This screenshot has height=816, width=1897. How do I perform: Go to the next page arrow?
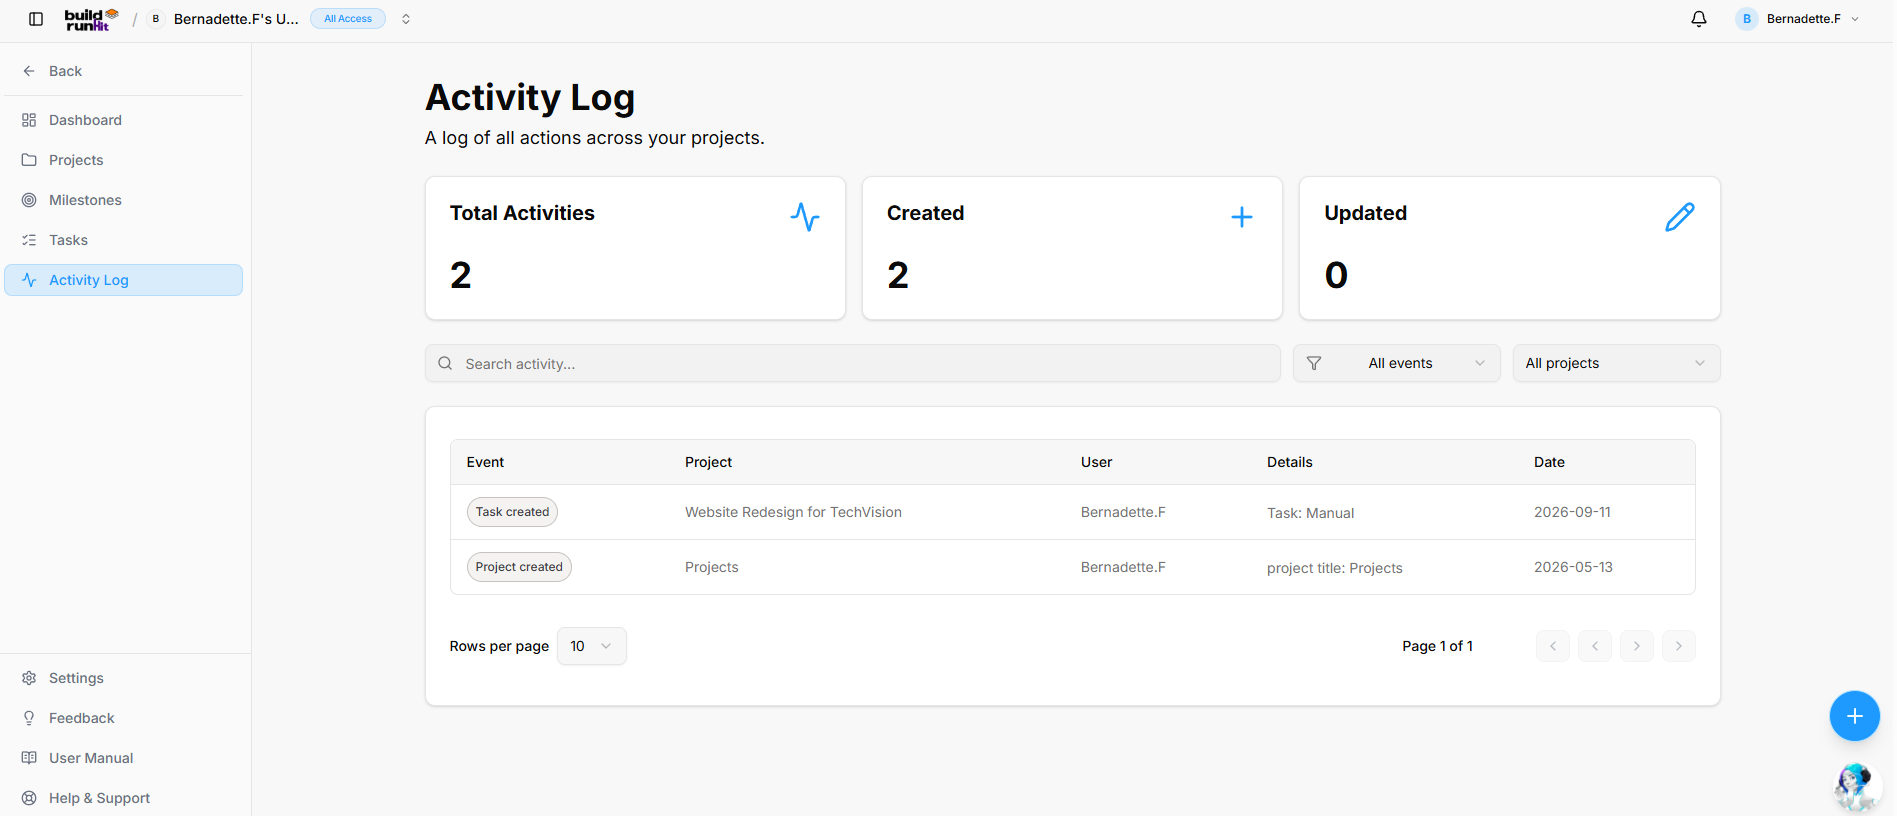[x=1637, y=646]
